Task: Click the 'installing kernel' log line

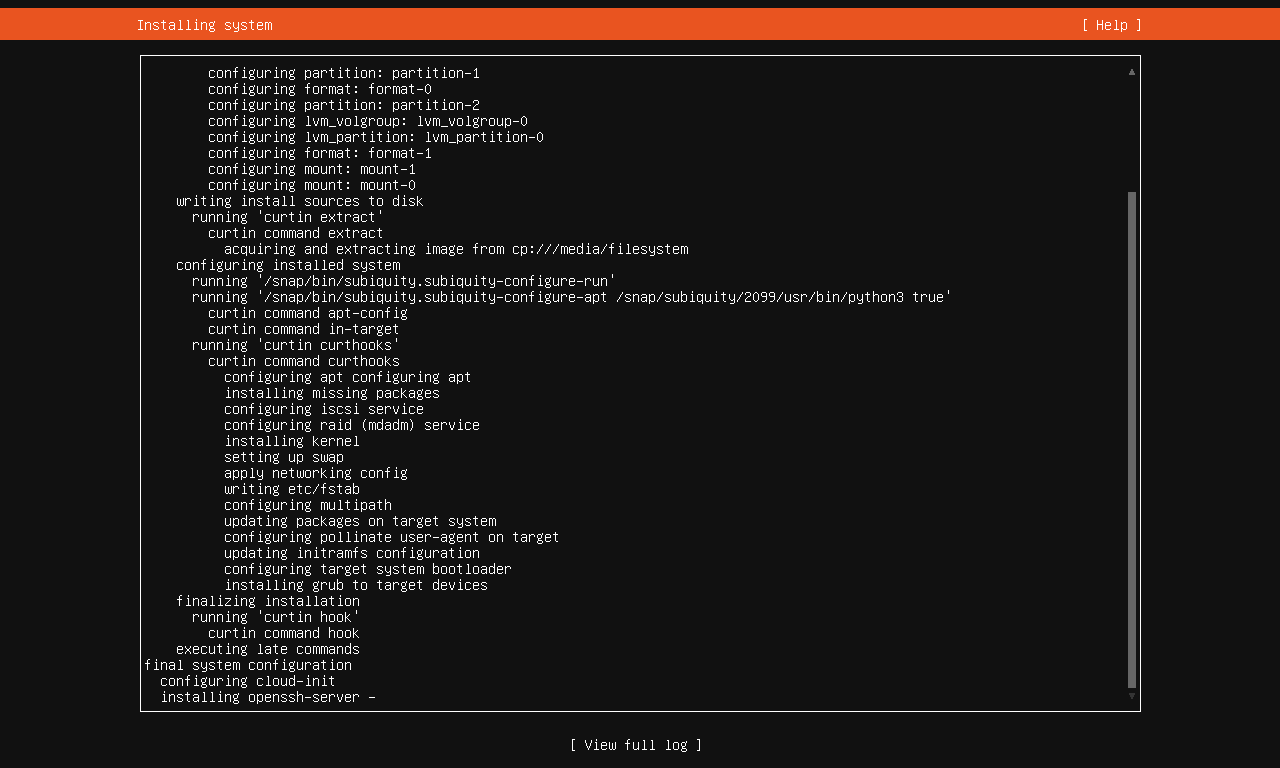Action: coord(292,441)
